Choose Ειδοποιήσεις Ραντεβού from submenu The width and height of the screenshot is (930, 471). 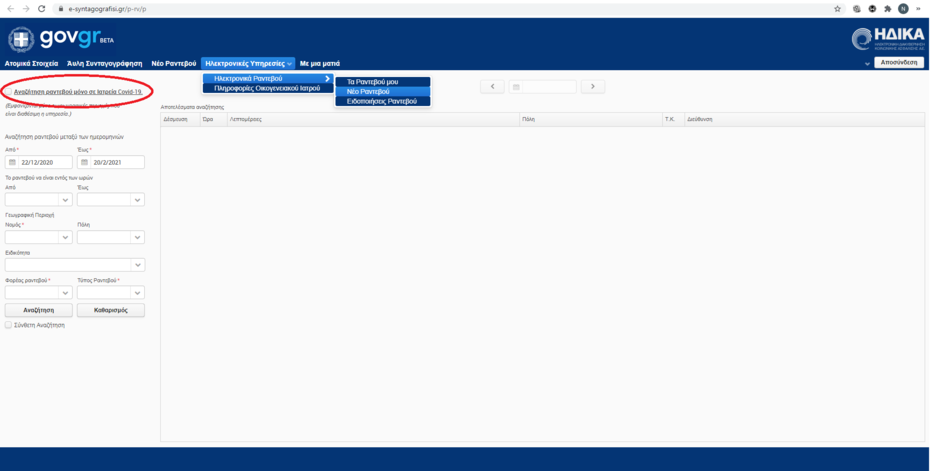383,101
